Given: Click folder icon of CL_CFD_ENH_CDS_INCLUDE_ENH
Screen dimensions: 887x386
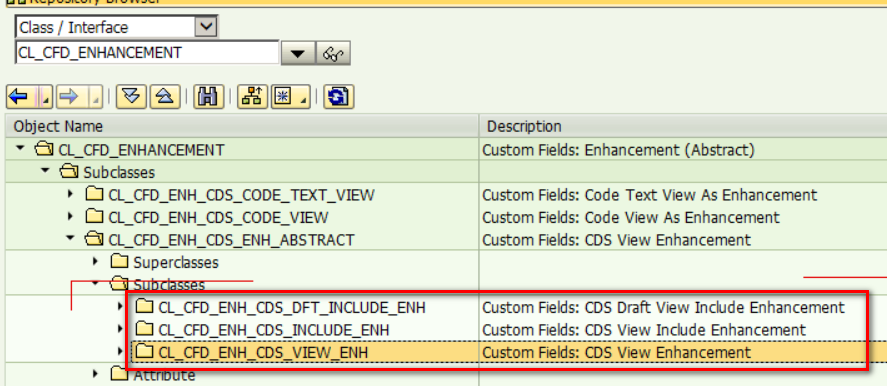Looking at the screenshot, I should [145, 328].
